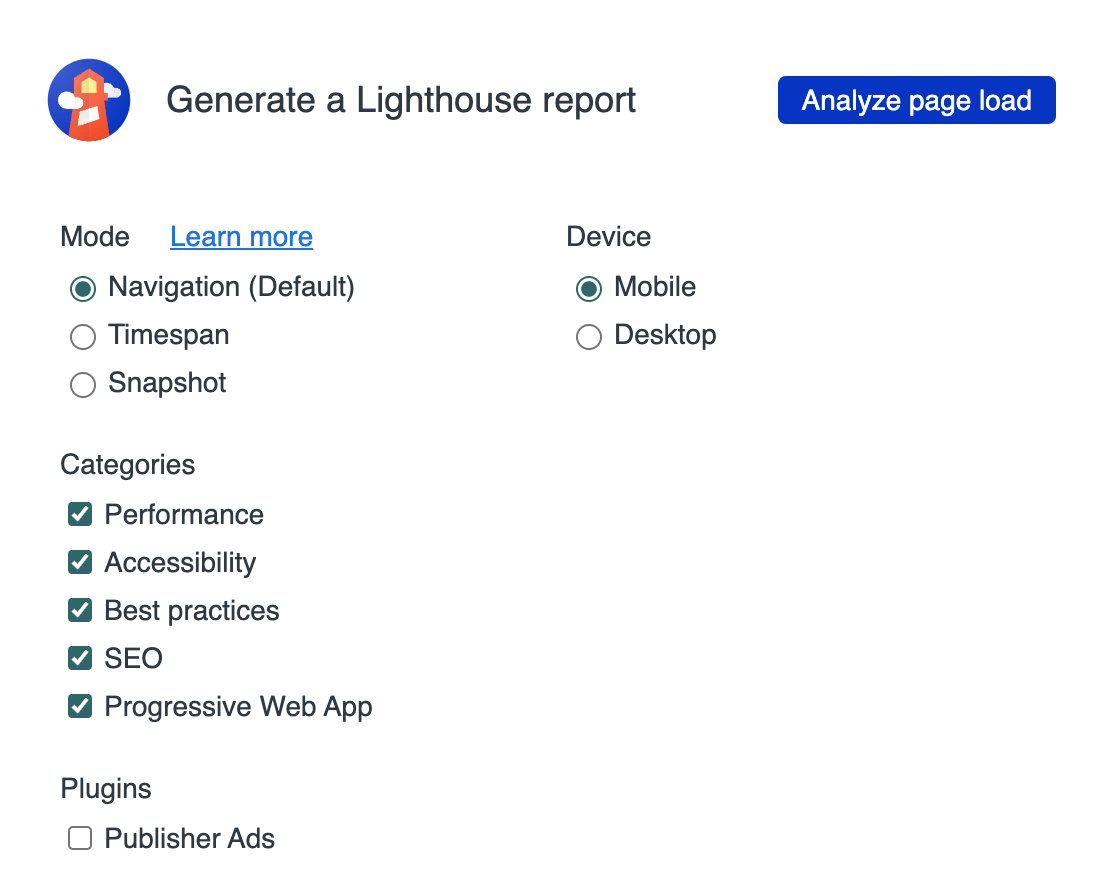Click the Mode section label
The width and height of the screenshot is (1096, 886).
(94, 237)
